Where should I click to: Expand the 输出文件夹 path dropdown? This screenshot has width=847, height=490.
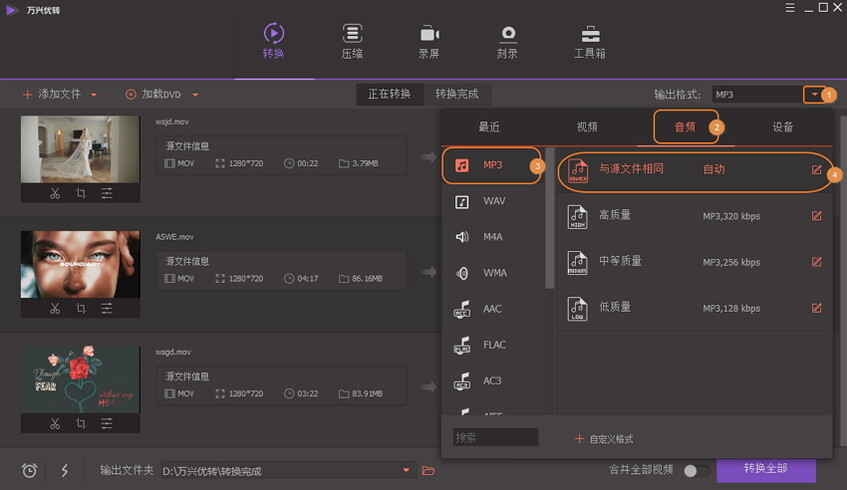tap(406, 471)
